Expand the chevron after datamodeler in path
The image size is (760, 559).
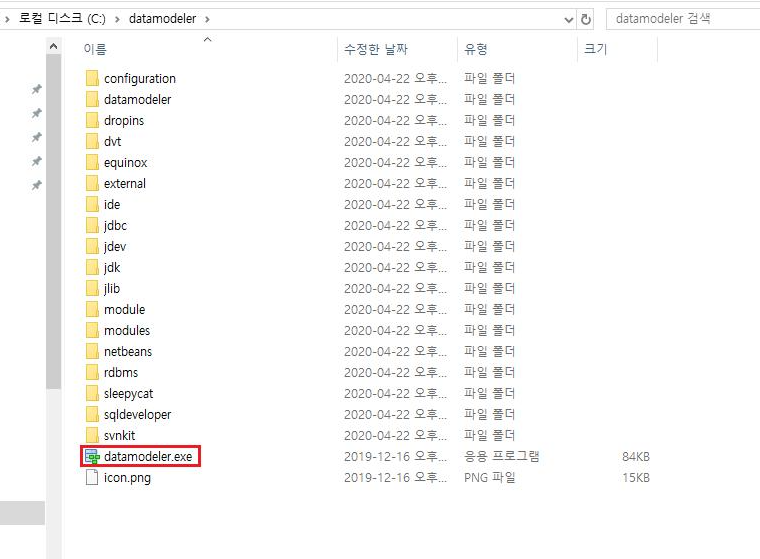coord(207,19)
